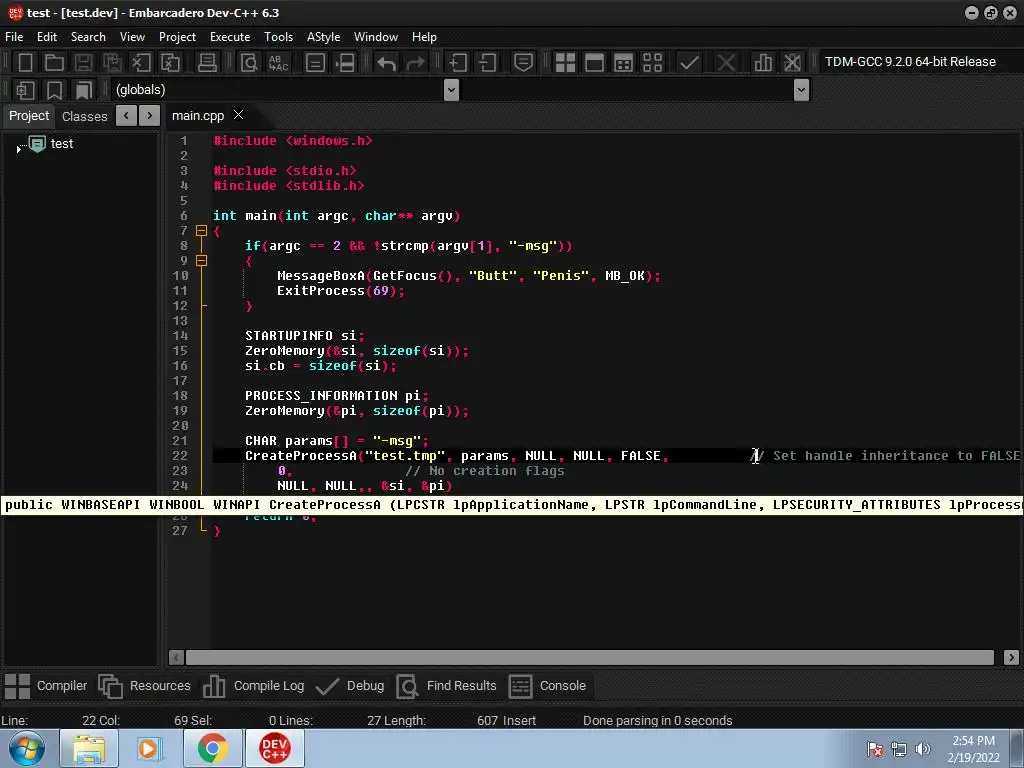
Task: Click the Insert snippet icon beside bookmarks
Action: coord(25,89)
